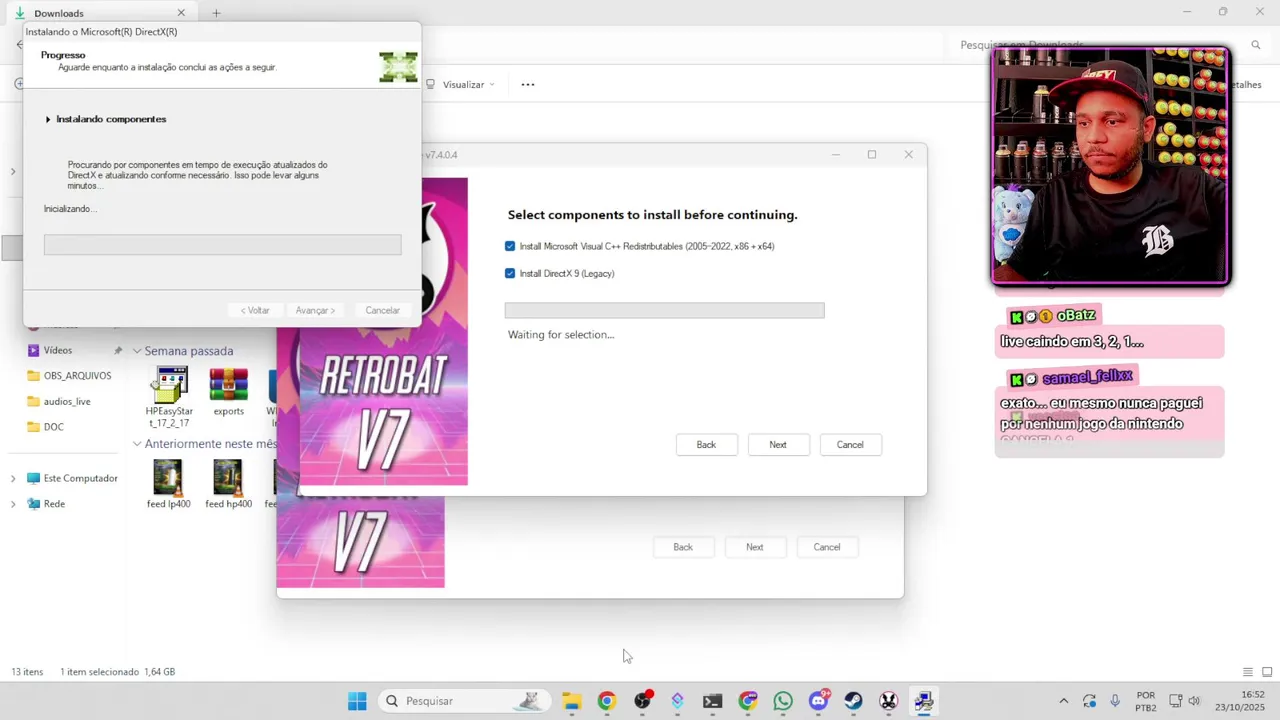Click Next in the rear RetroBat window
Viewport: 1280px width, 720px height.
click(755, 547)
